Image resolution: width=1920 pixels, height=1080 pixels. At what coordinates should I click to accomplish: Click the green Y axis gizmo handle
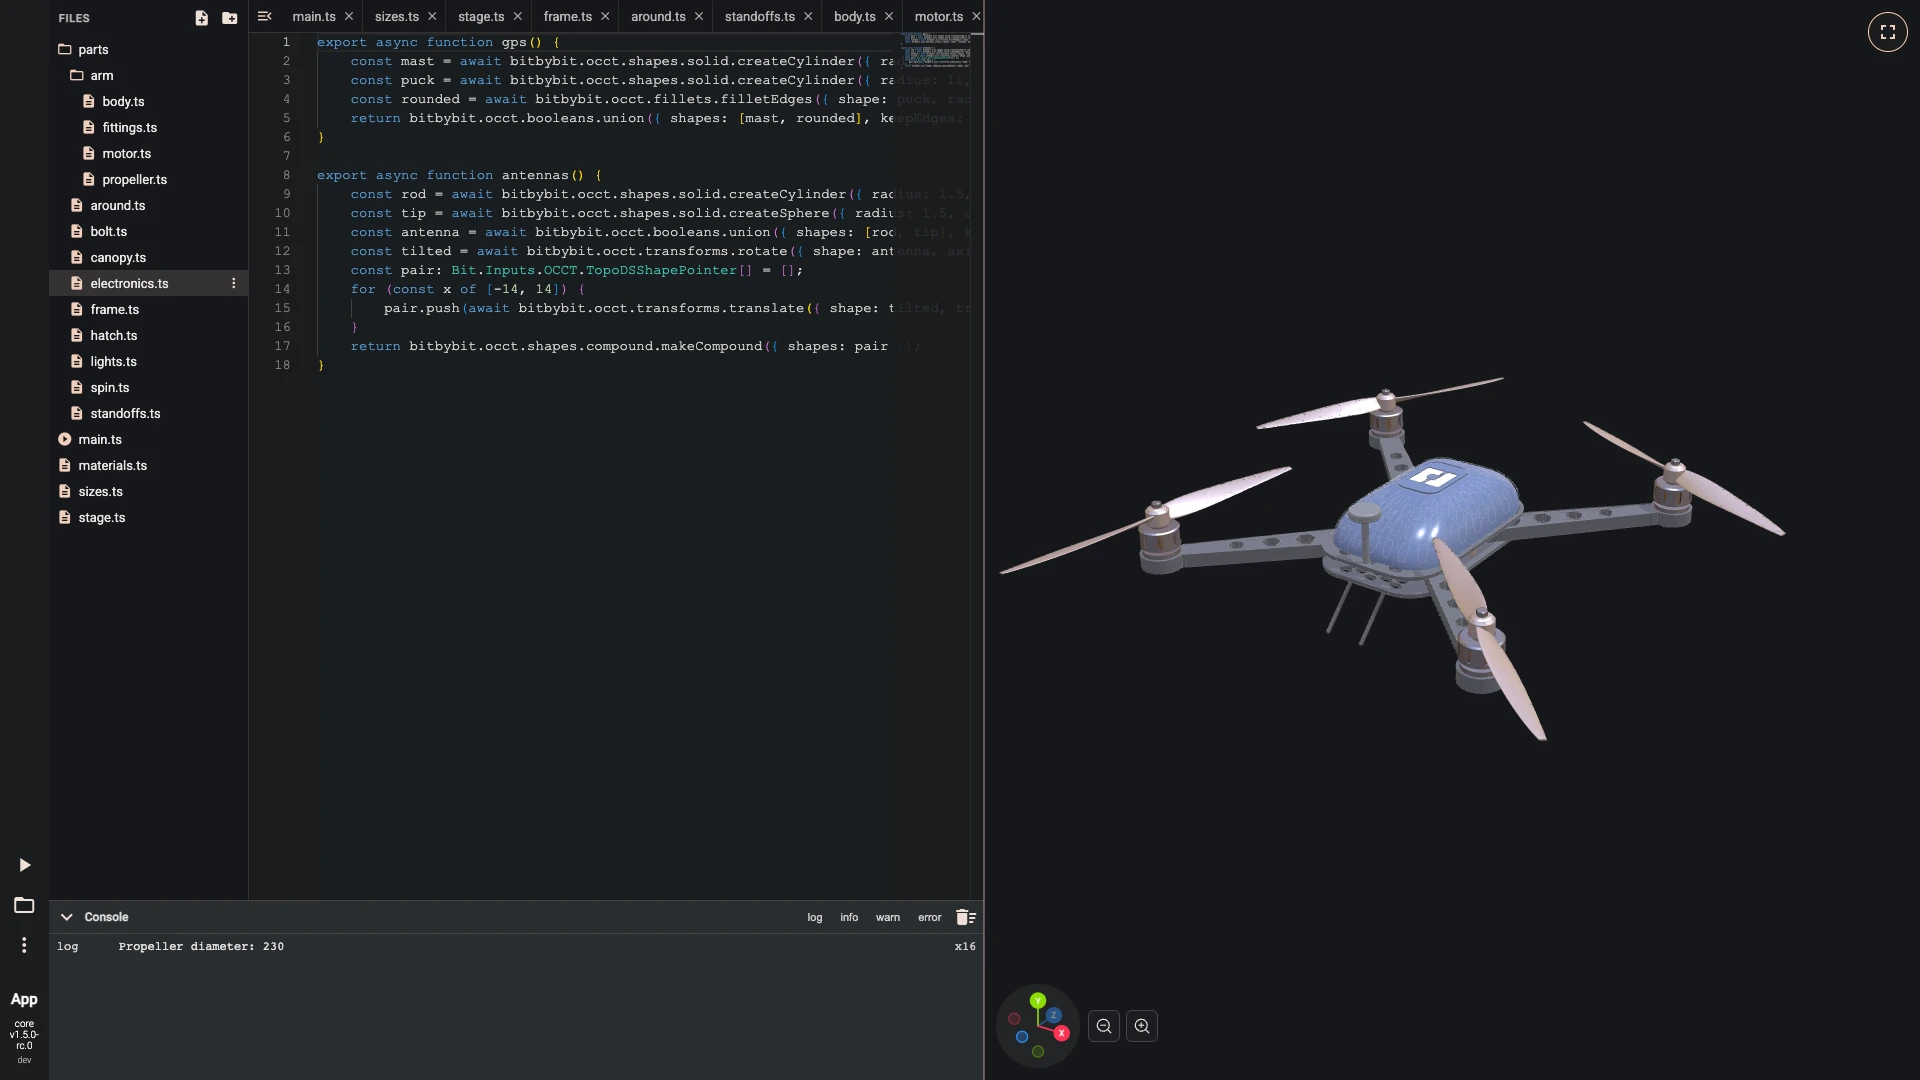1038,1000
